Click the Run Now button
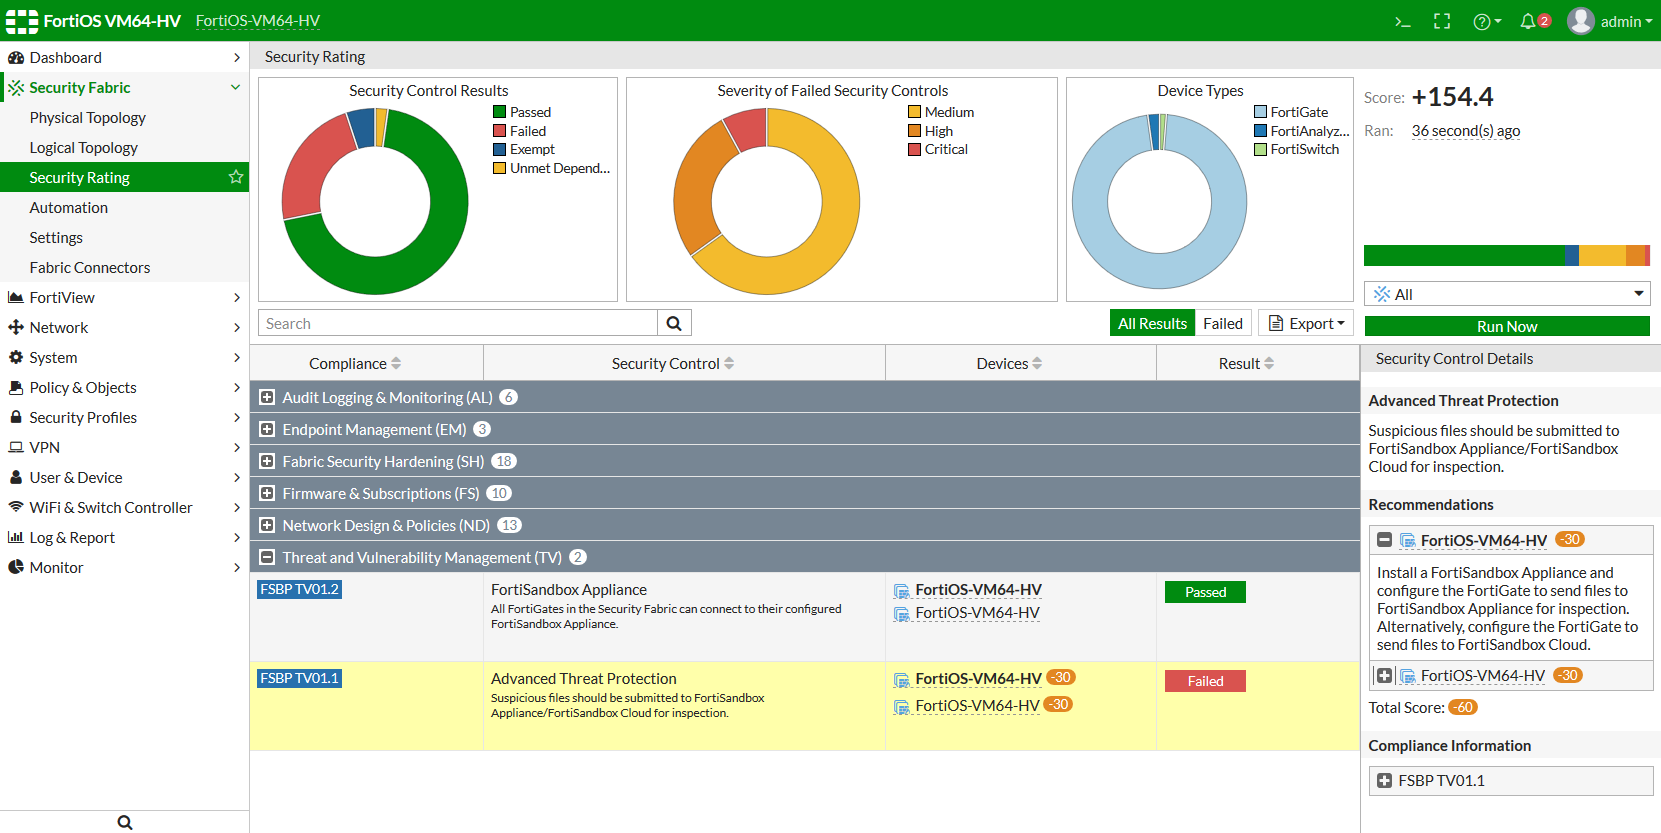Image resolution: width=1661 pixels, height=833 pixels. [x=1507, y=326]
